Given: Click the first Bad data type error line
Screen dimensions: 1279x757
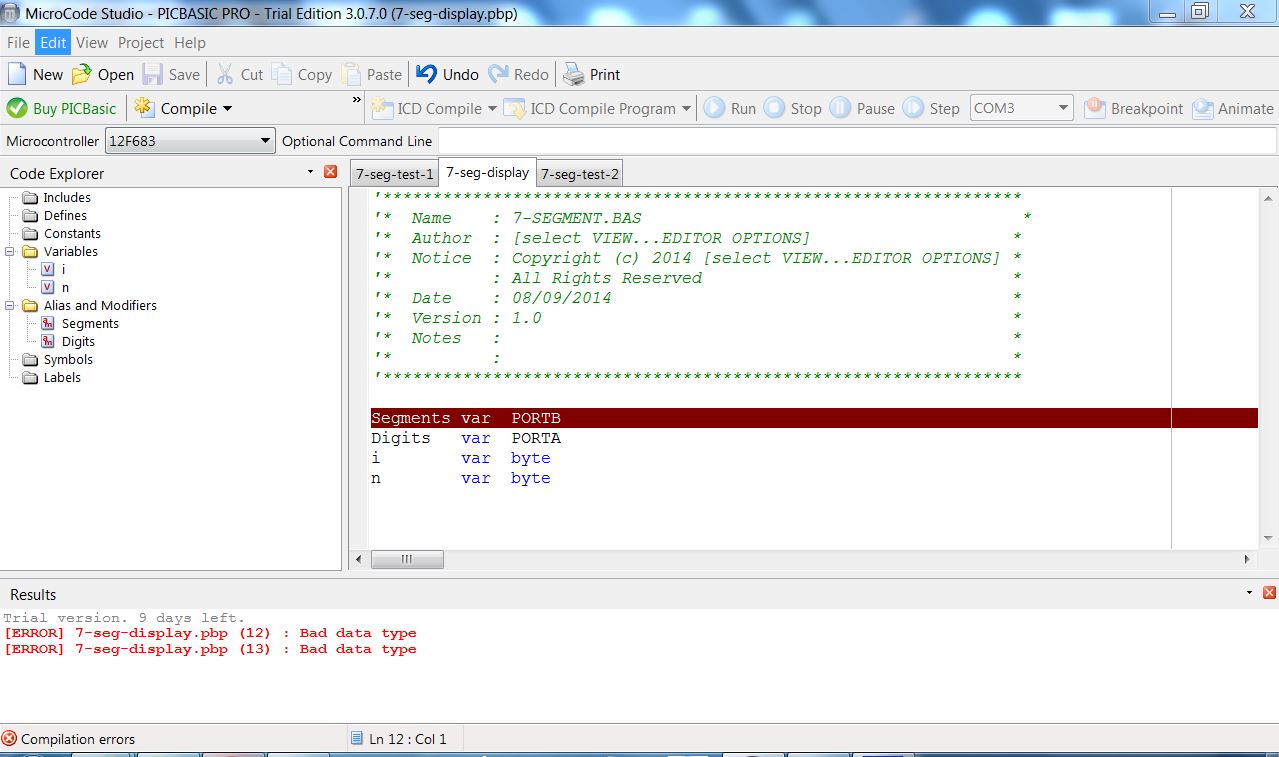Looking at the screenshot, I should pyautogui.click(x=210, y=633).
